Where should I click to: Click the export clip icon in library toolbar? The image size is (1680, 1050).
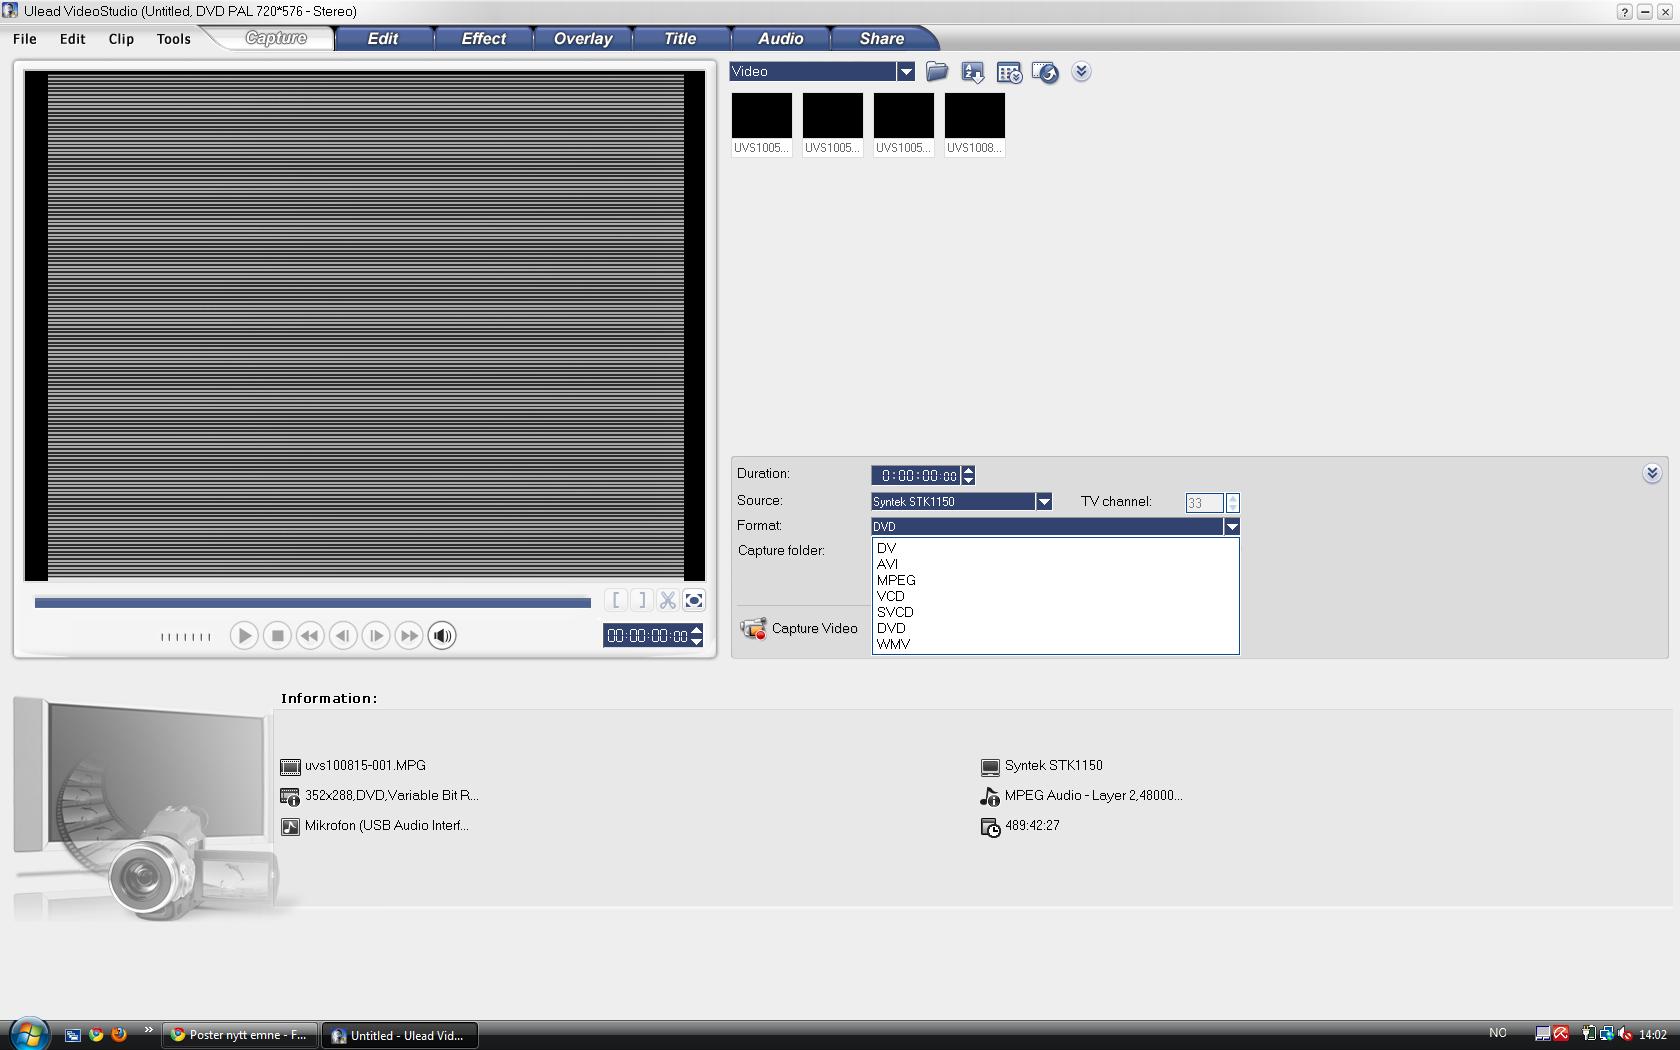click(1045, 72)
